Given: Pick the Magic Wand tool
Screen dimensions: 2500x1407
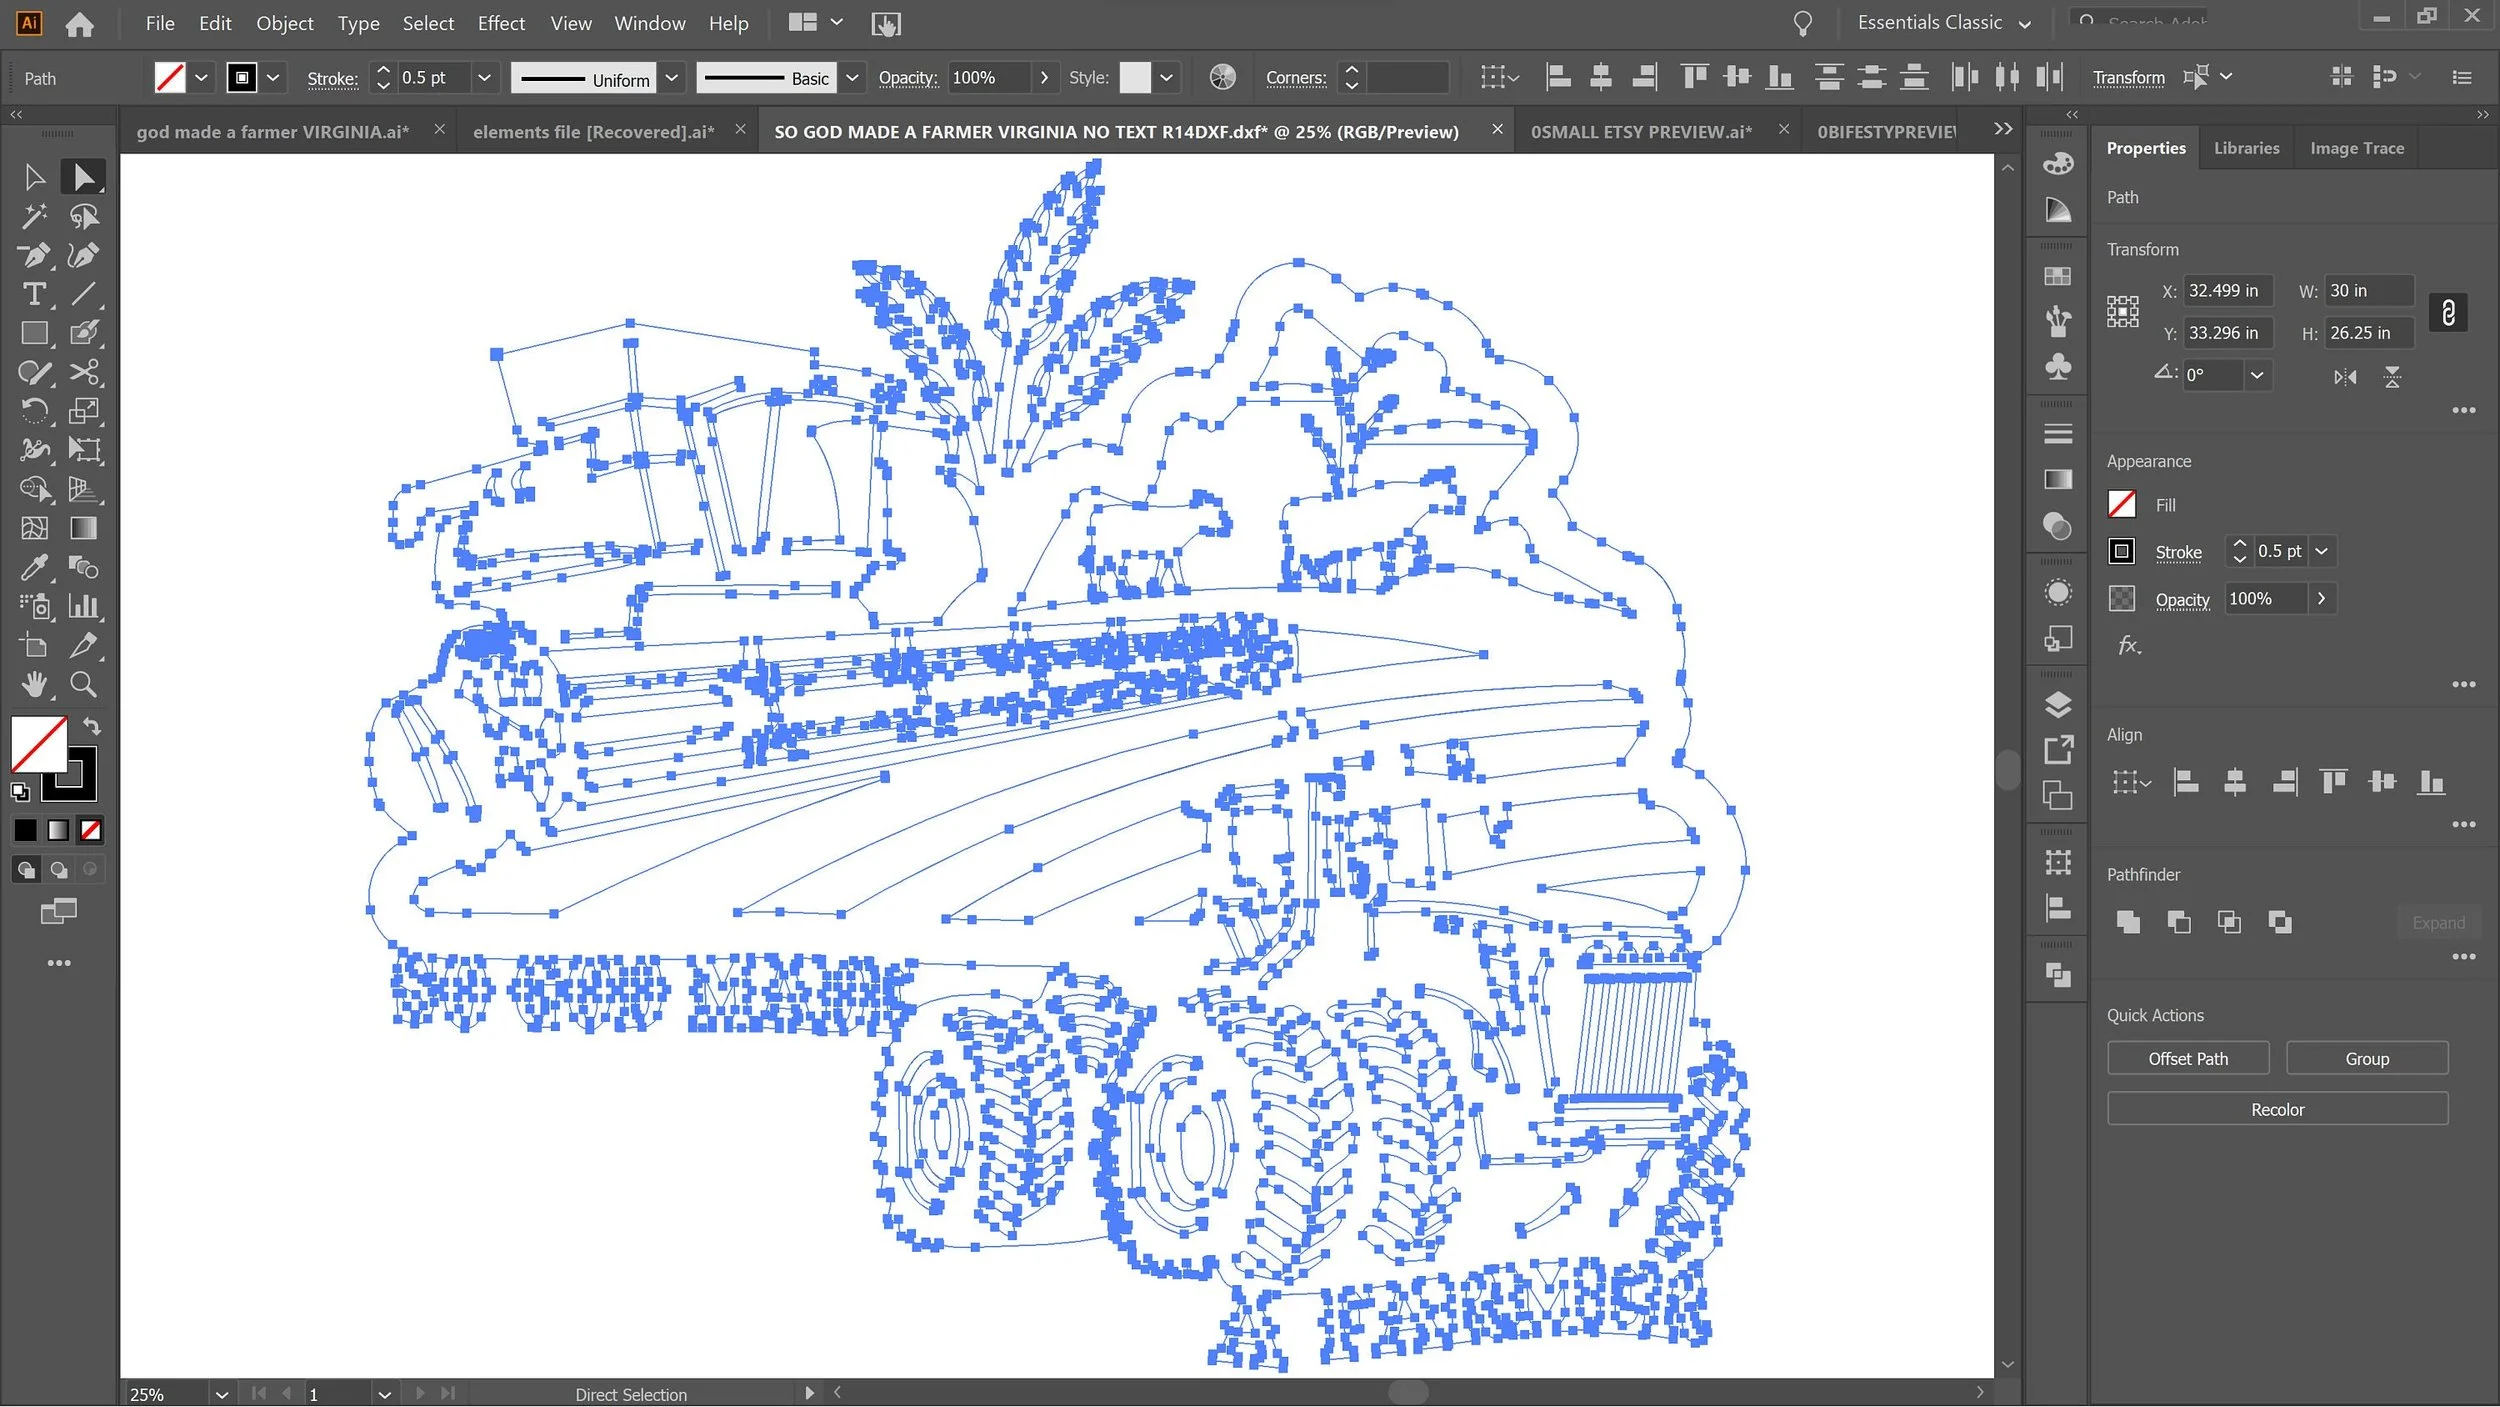Looking at the screenshot, I should coord(34,216).
